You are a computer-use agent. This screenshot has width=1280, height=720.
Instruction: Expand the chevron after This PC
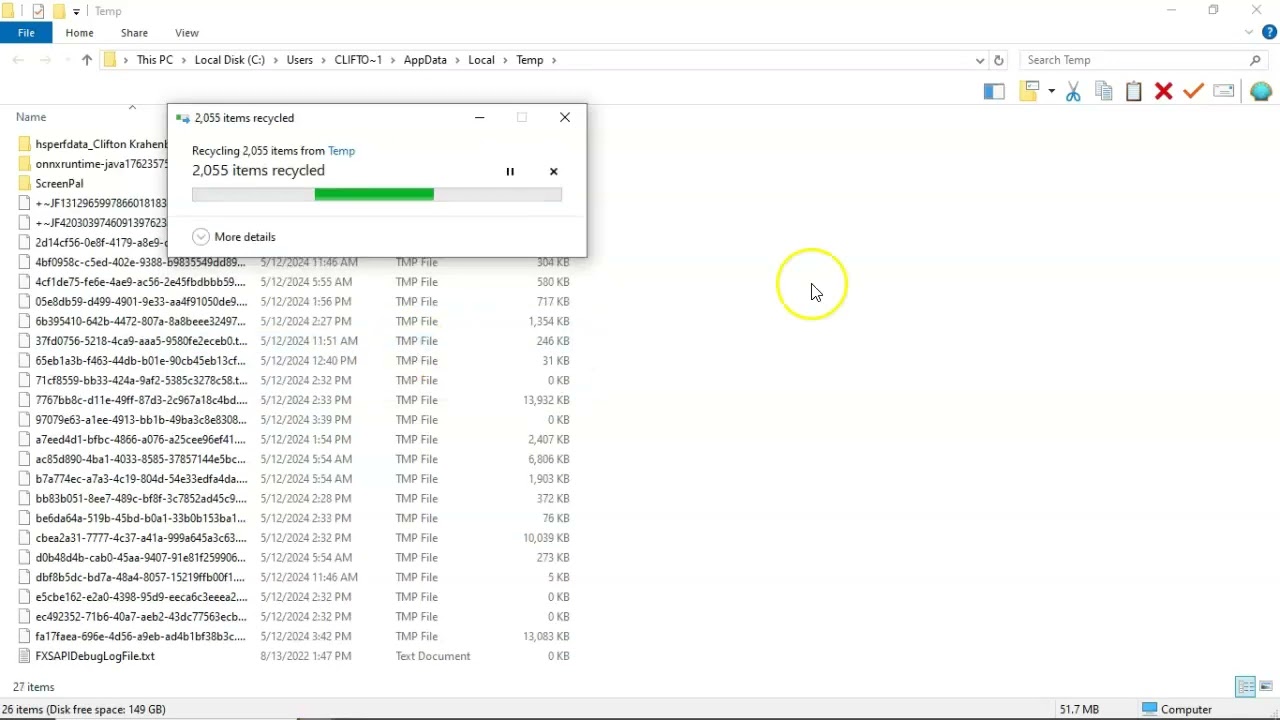point(183,60)
